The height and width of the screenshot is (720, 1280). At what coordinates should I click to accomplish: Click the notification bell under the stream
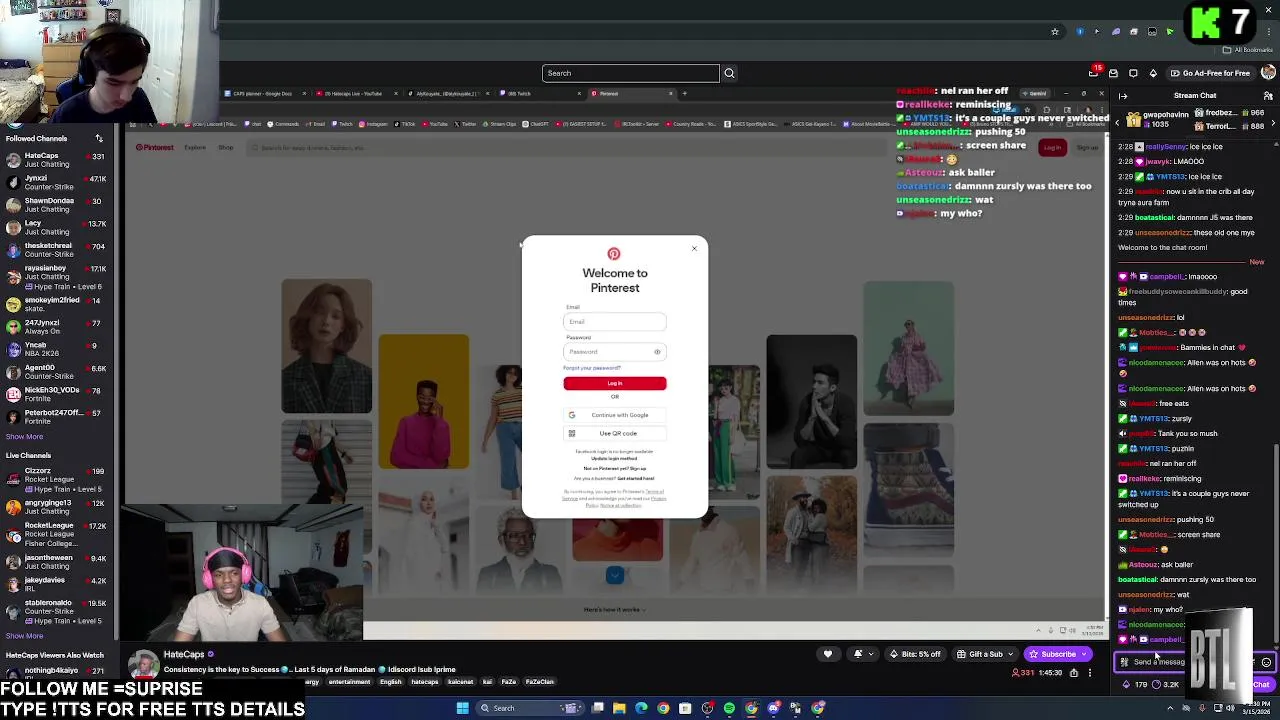click(858, 654)
